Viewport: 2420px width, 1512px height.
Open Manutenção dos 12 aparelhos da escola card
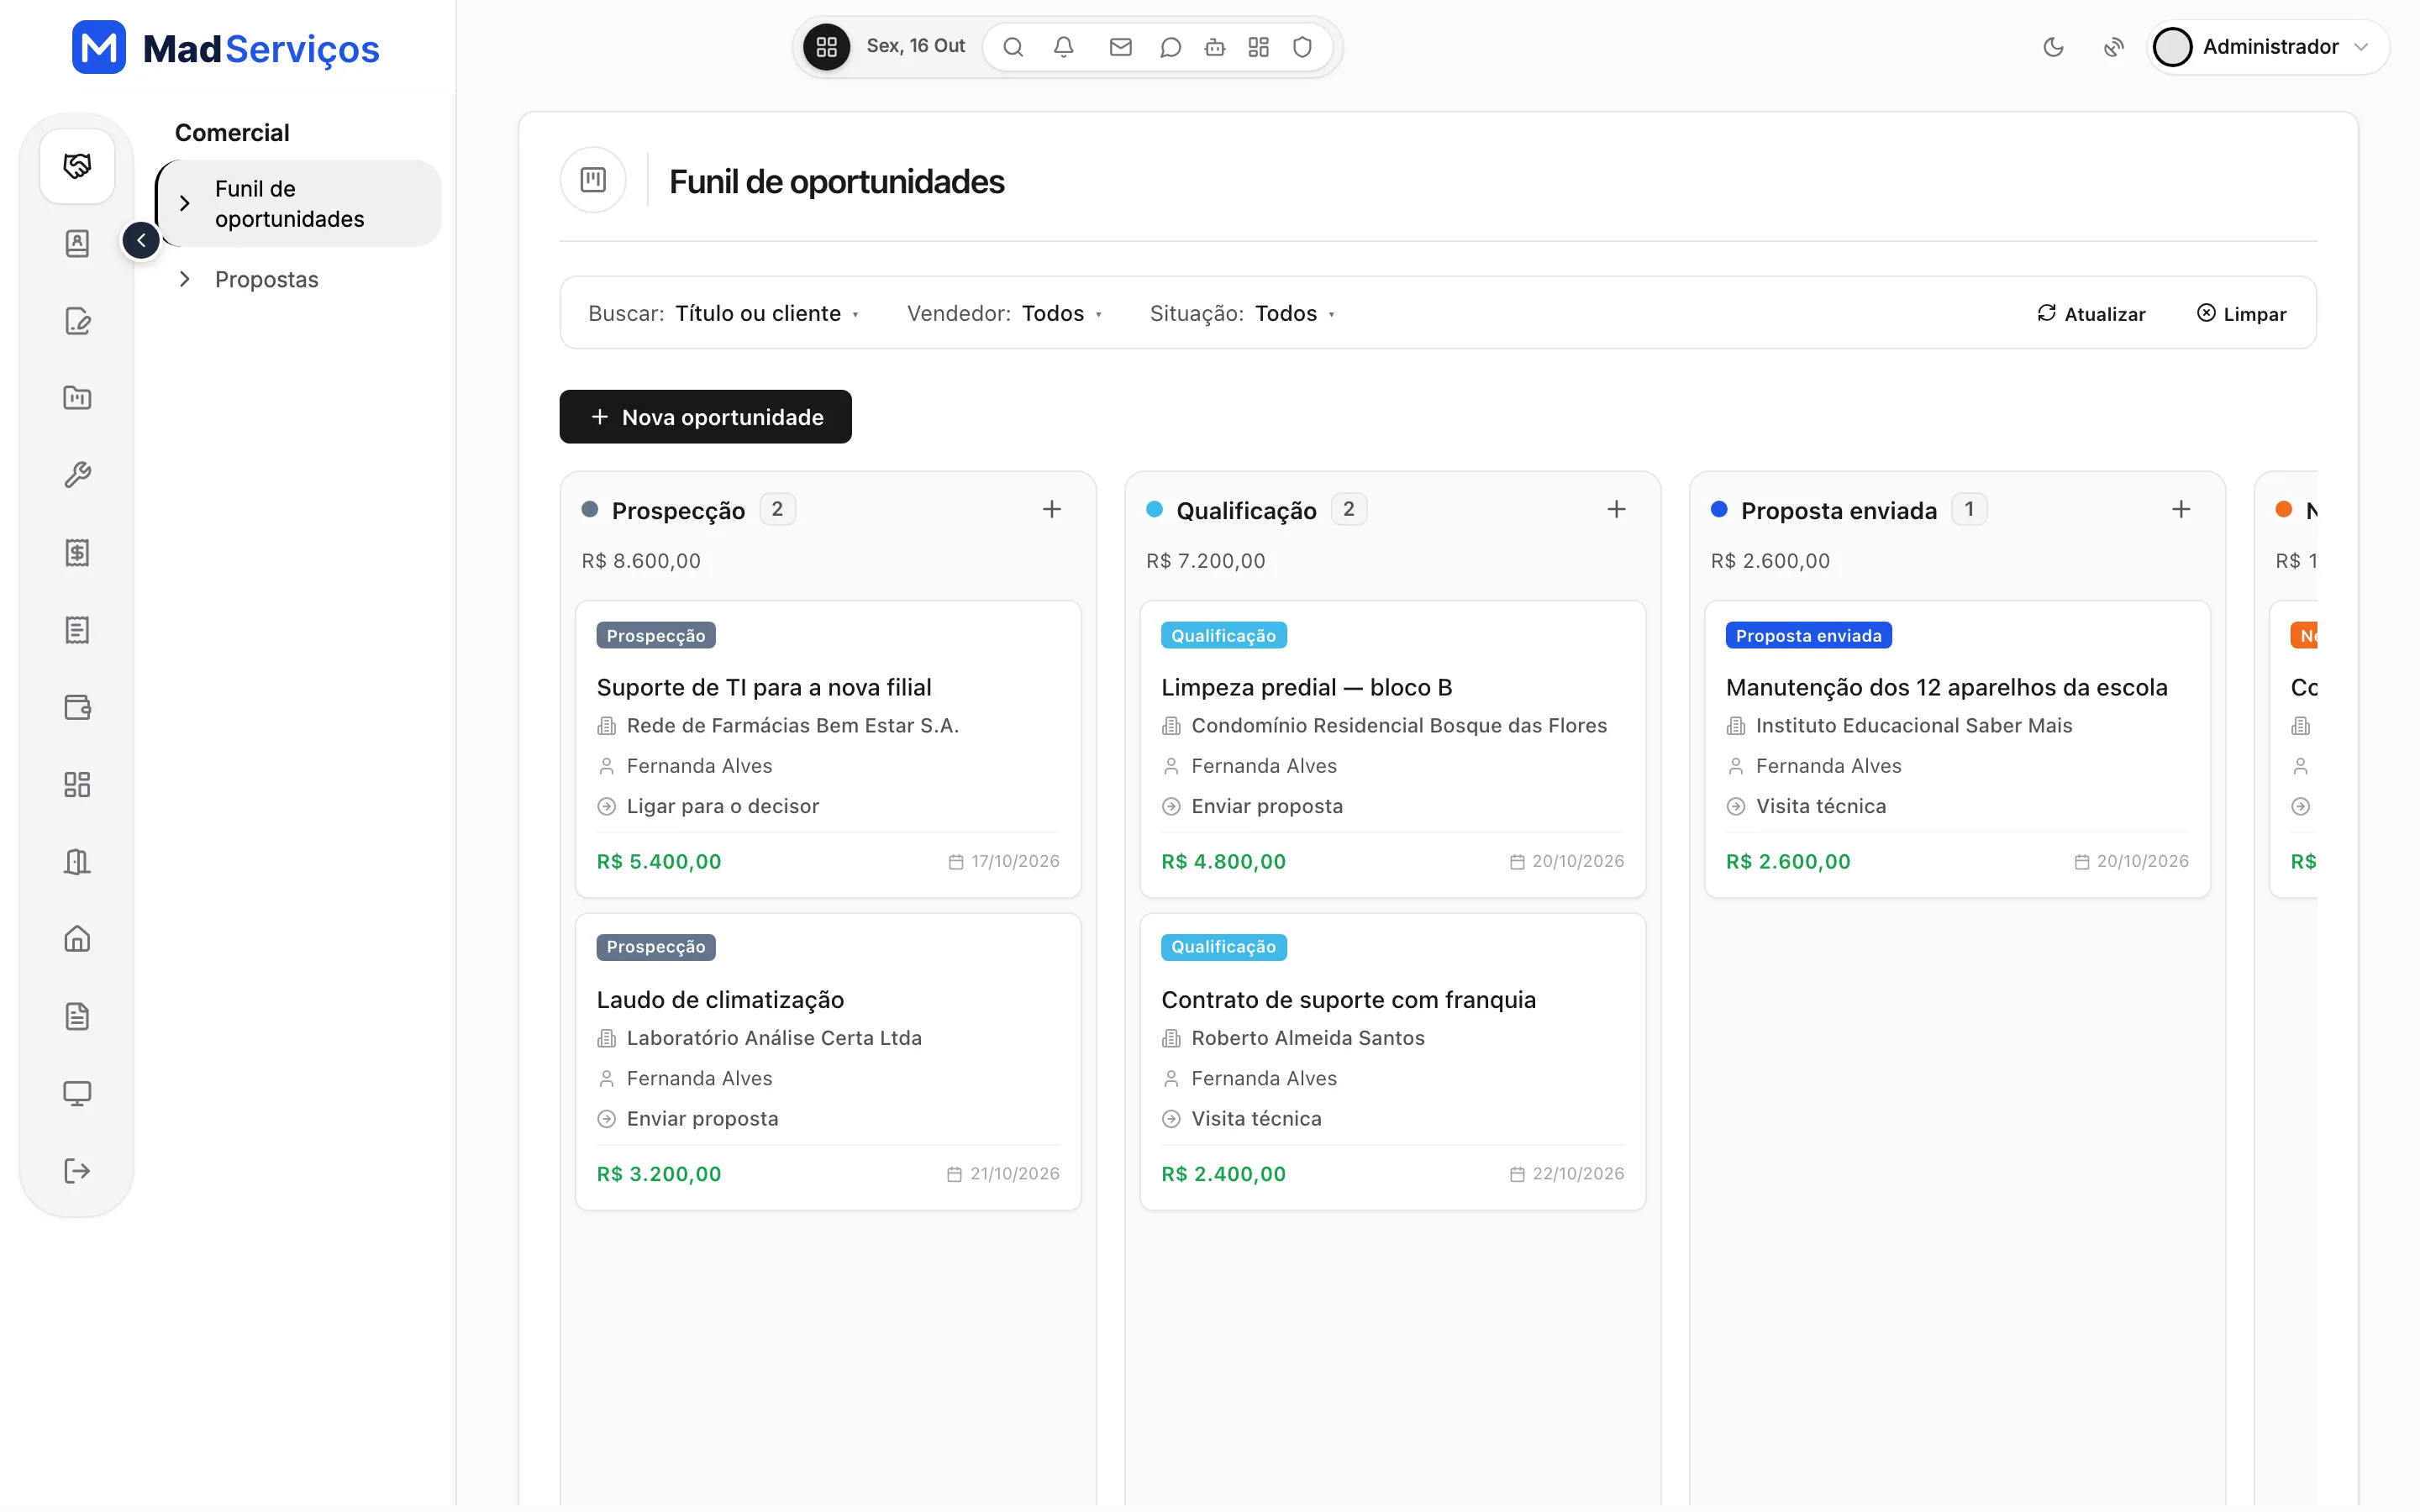tap(1957, 749)
